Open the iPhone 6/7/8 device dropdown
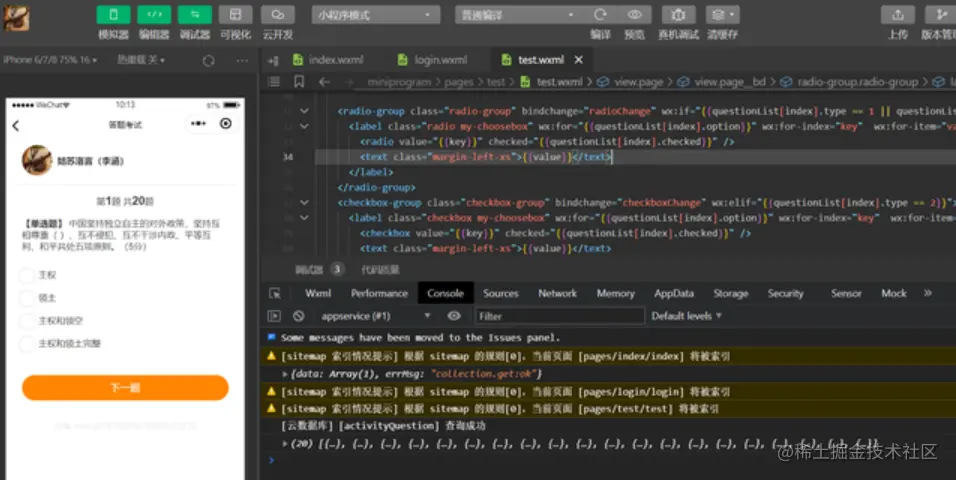Screen dimensions: 956x480 [x=50, y=60]
